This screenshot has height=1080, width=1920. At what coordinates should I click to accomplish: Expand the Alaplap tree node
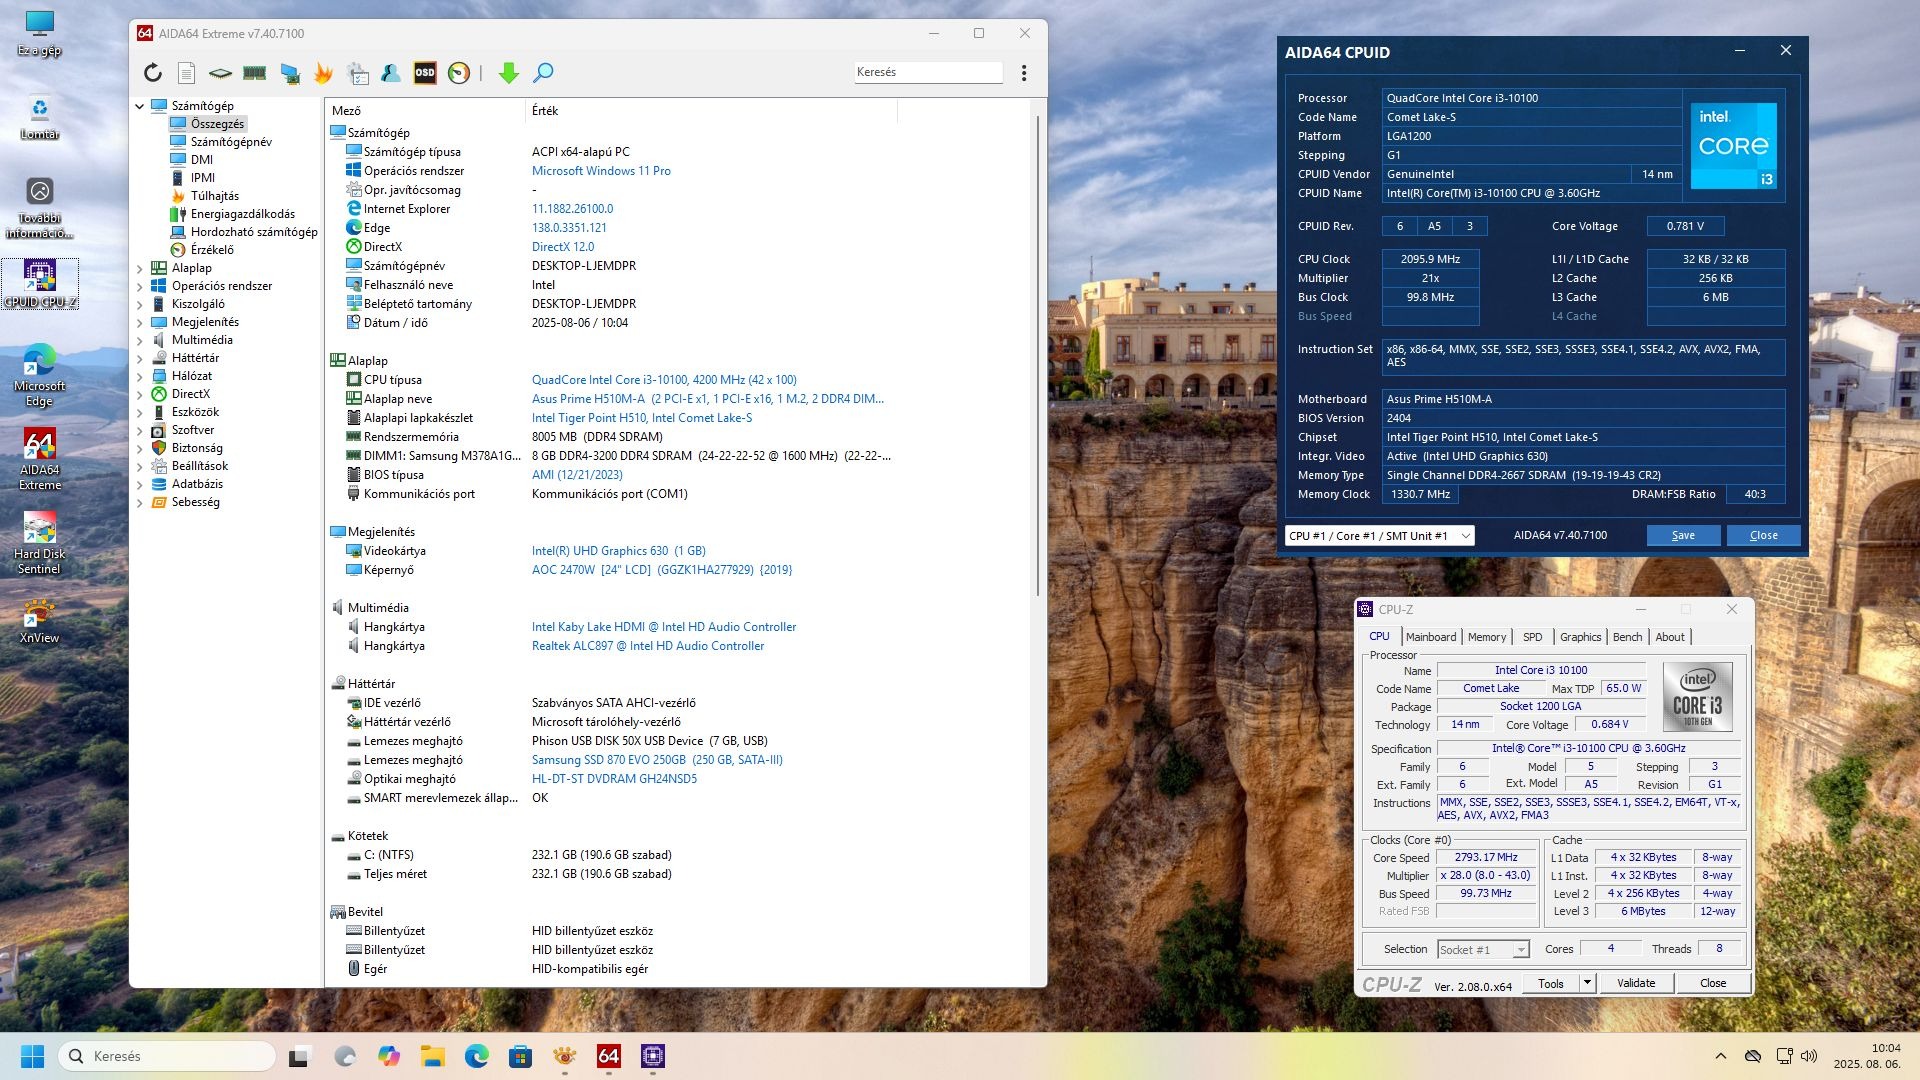point(140,268)
